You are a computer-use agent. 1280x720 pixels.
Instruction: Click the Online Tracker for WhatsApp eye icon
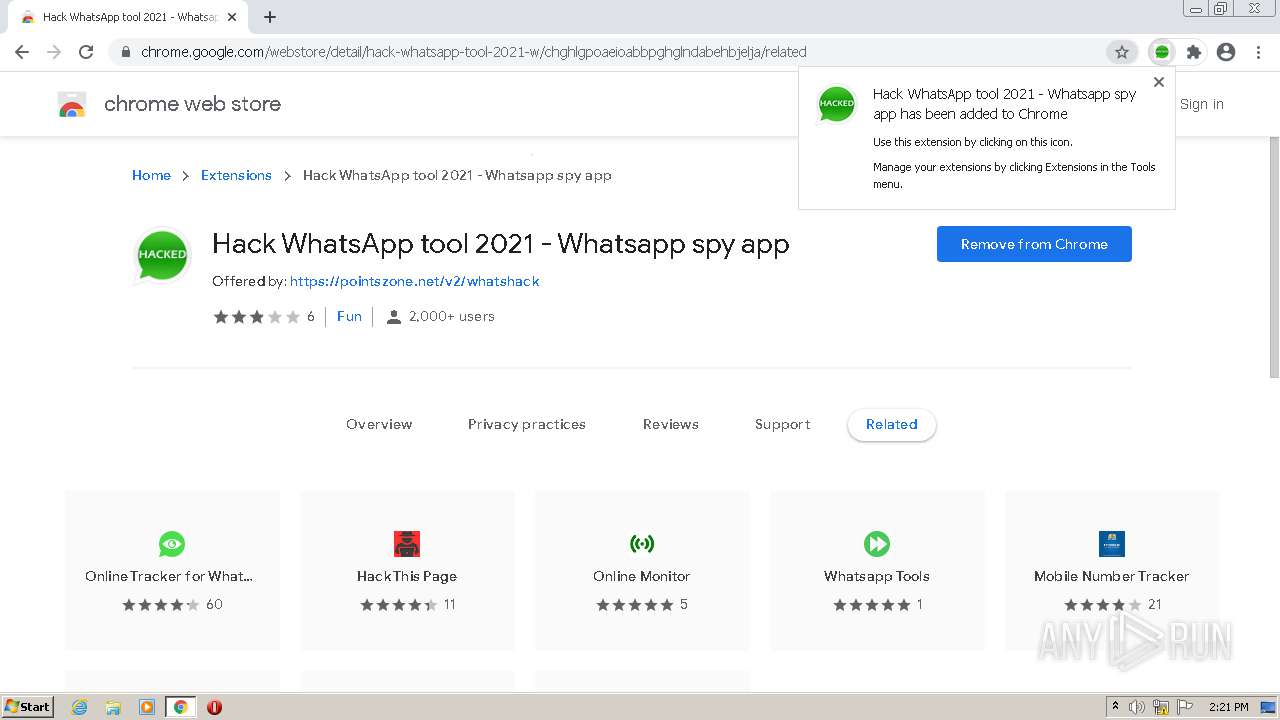coord(172,544)
